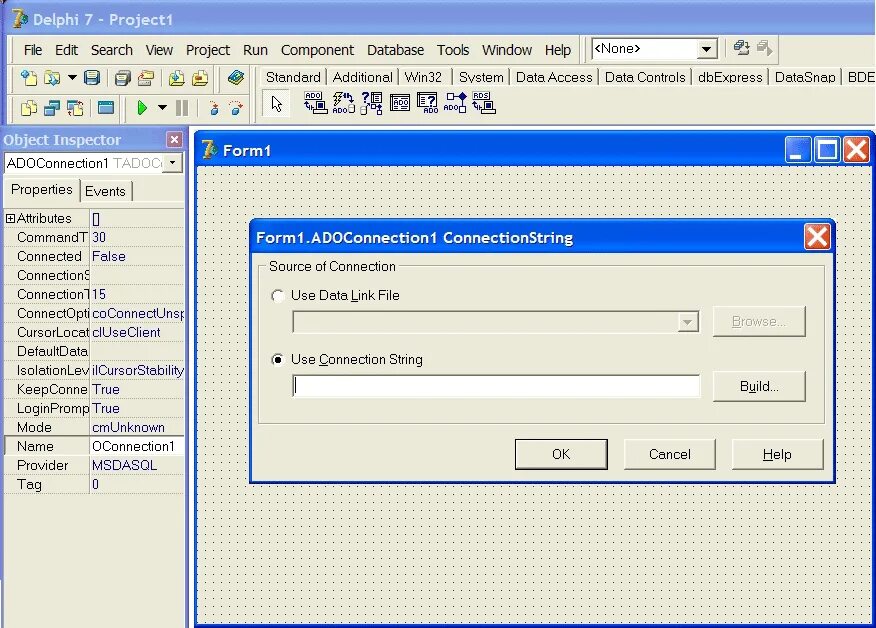Image resolution: width=876 pixels, height=628 pixels.
Task: Select the Use Data Link File radio button
Action: 278,296
